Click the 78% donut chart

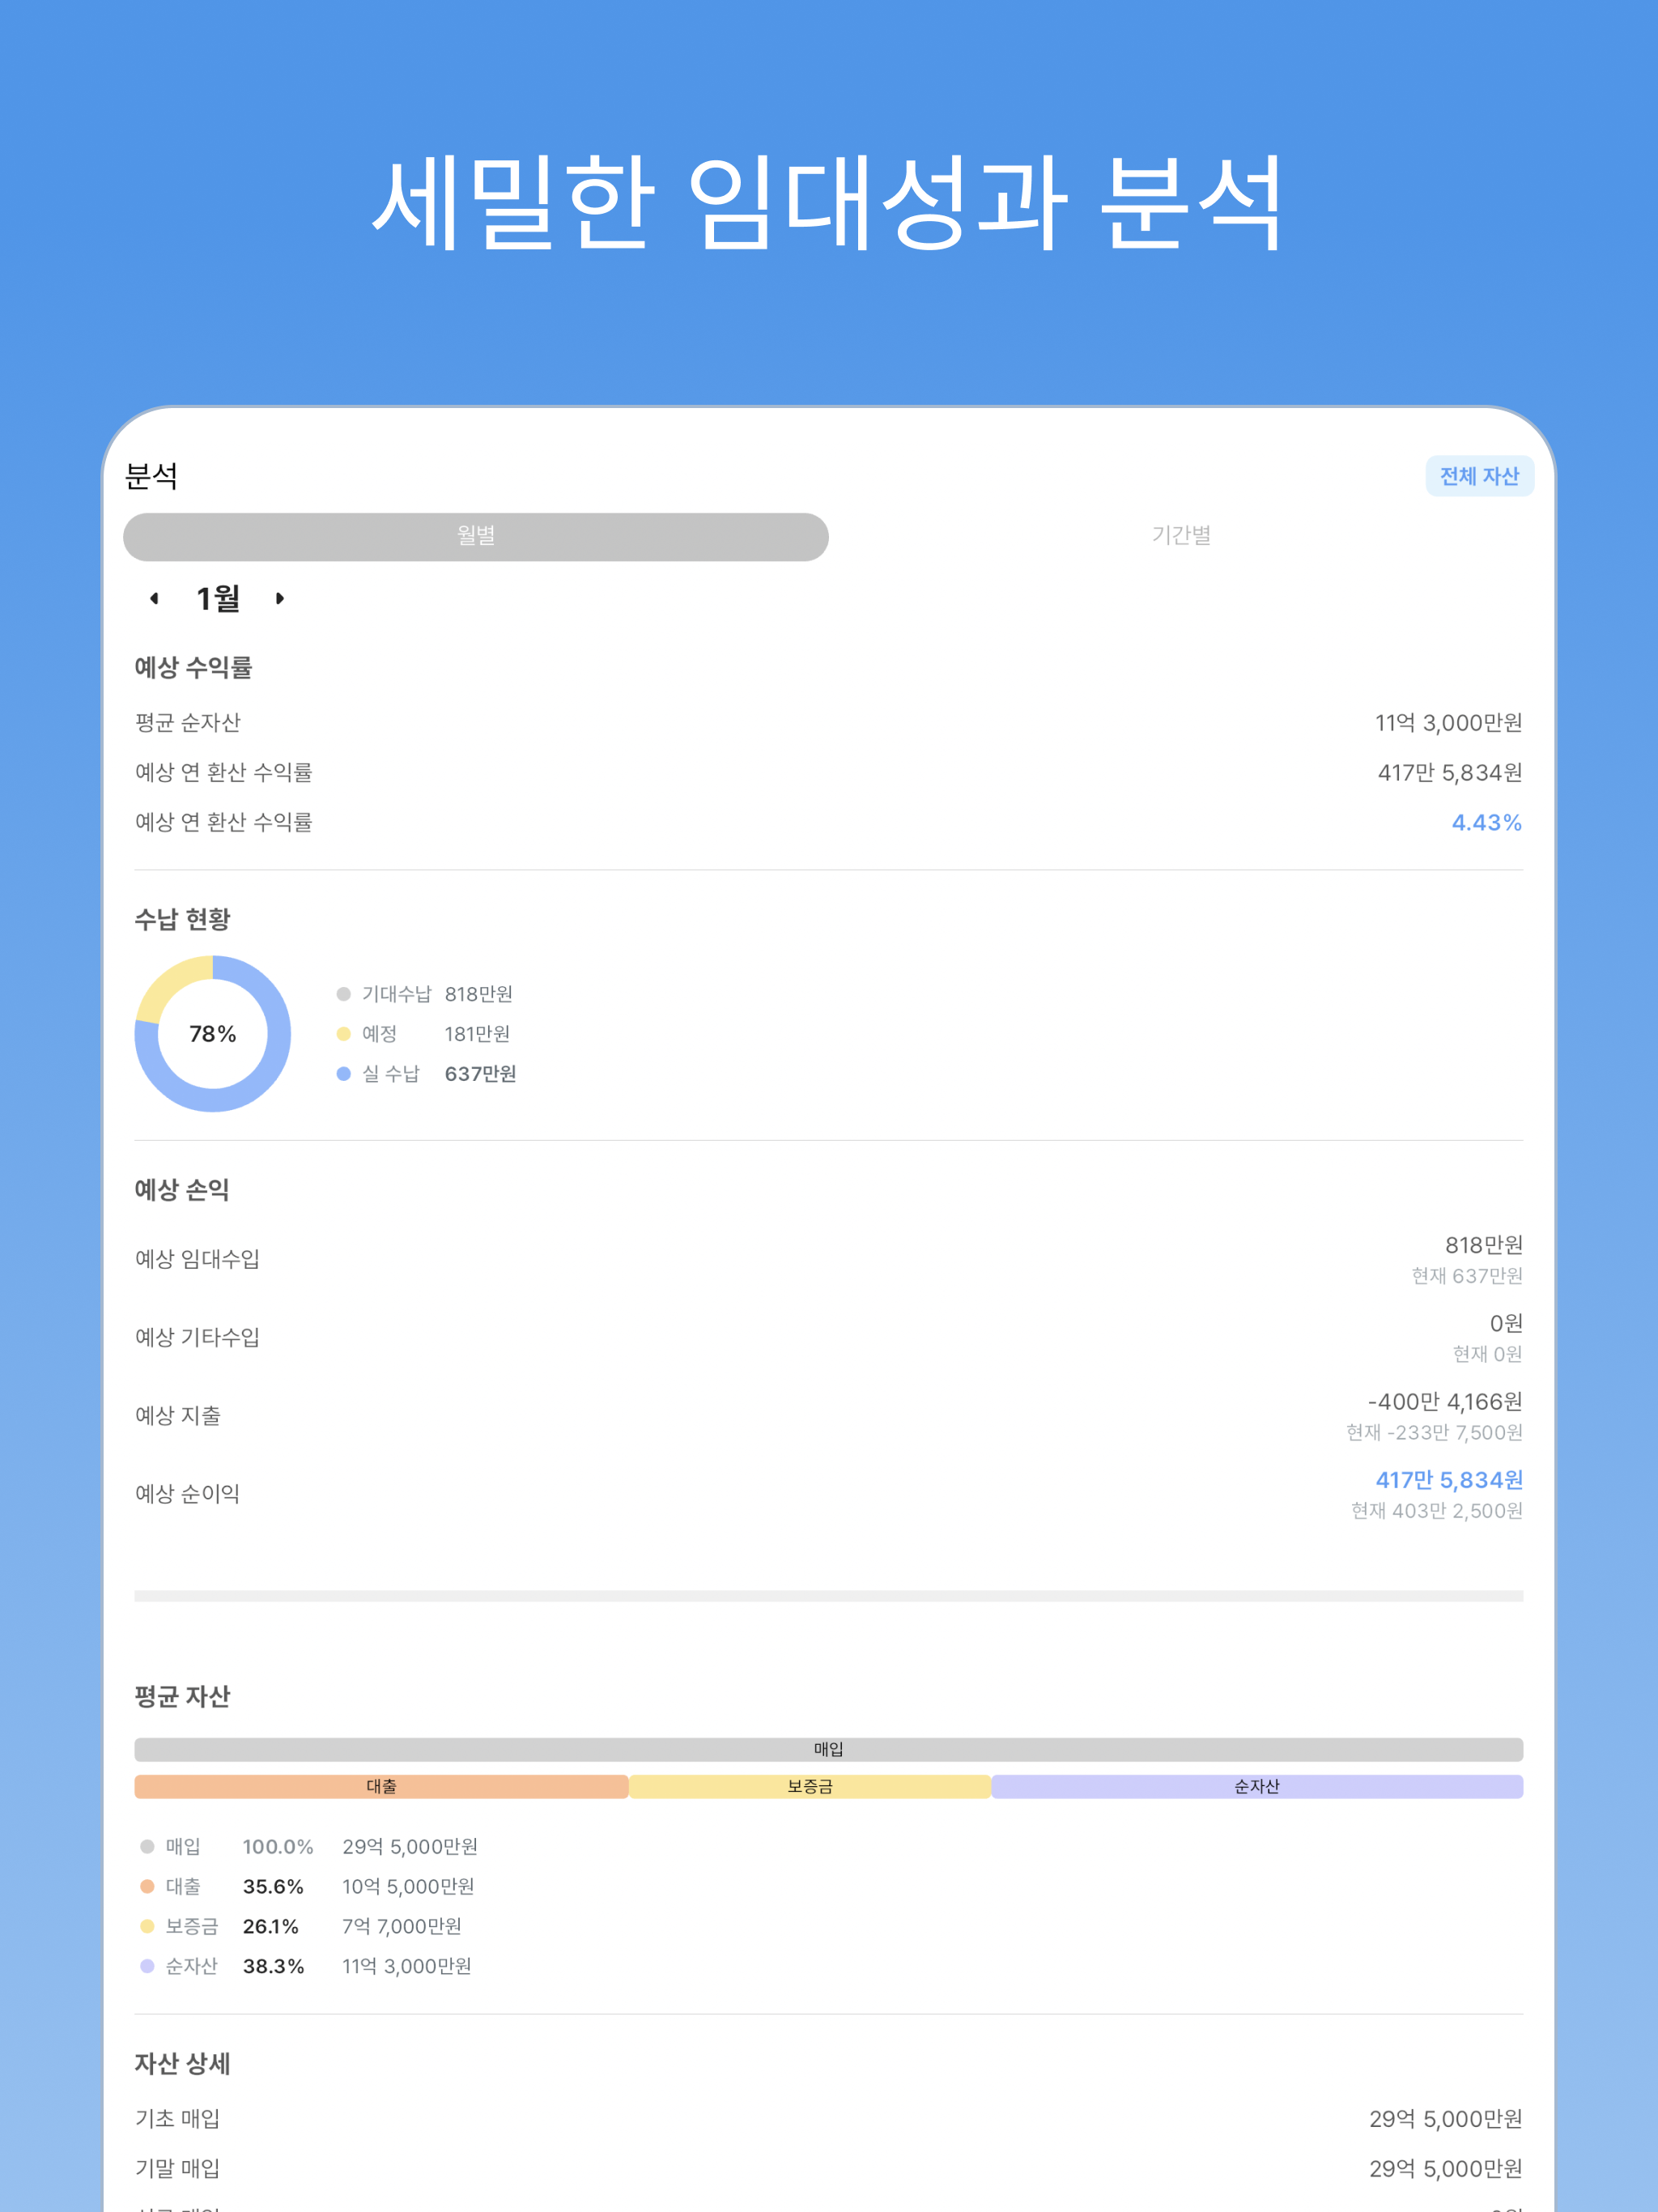click(x=213, y=1033)
